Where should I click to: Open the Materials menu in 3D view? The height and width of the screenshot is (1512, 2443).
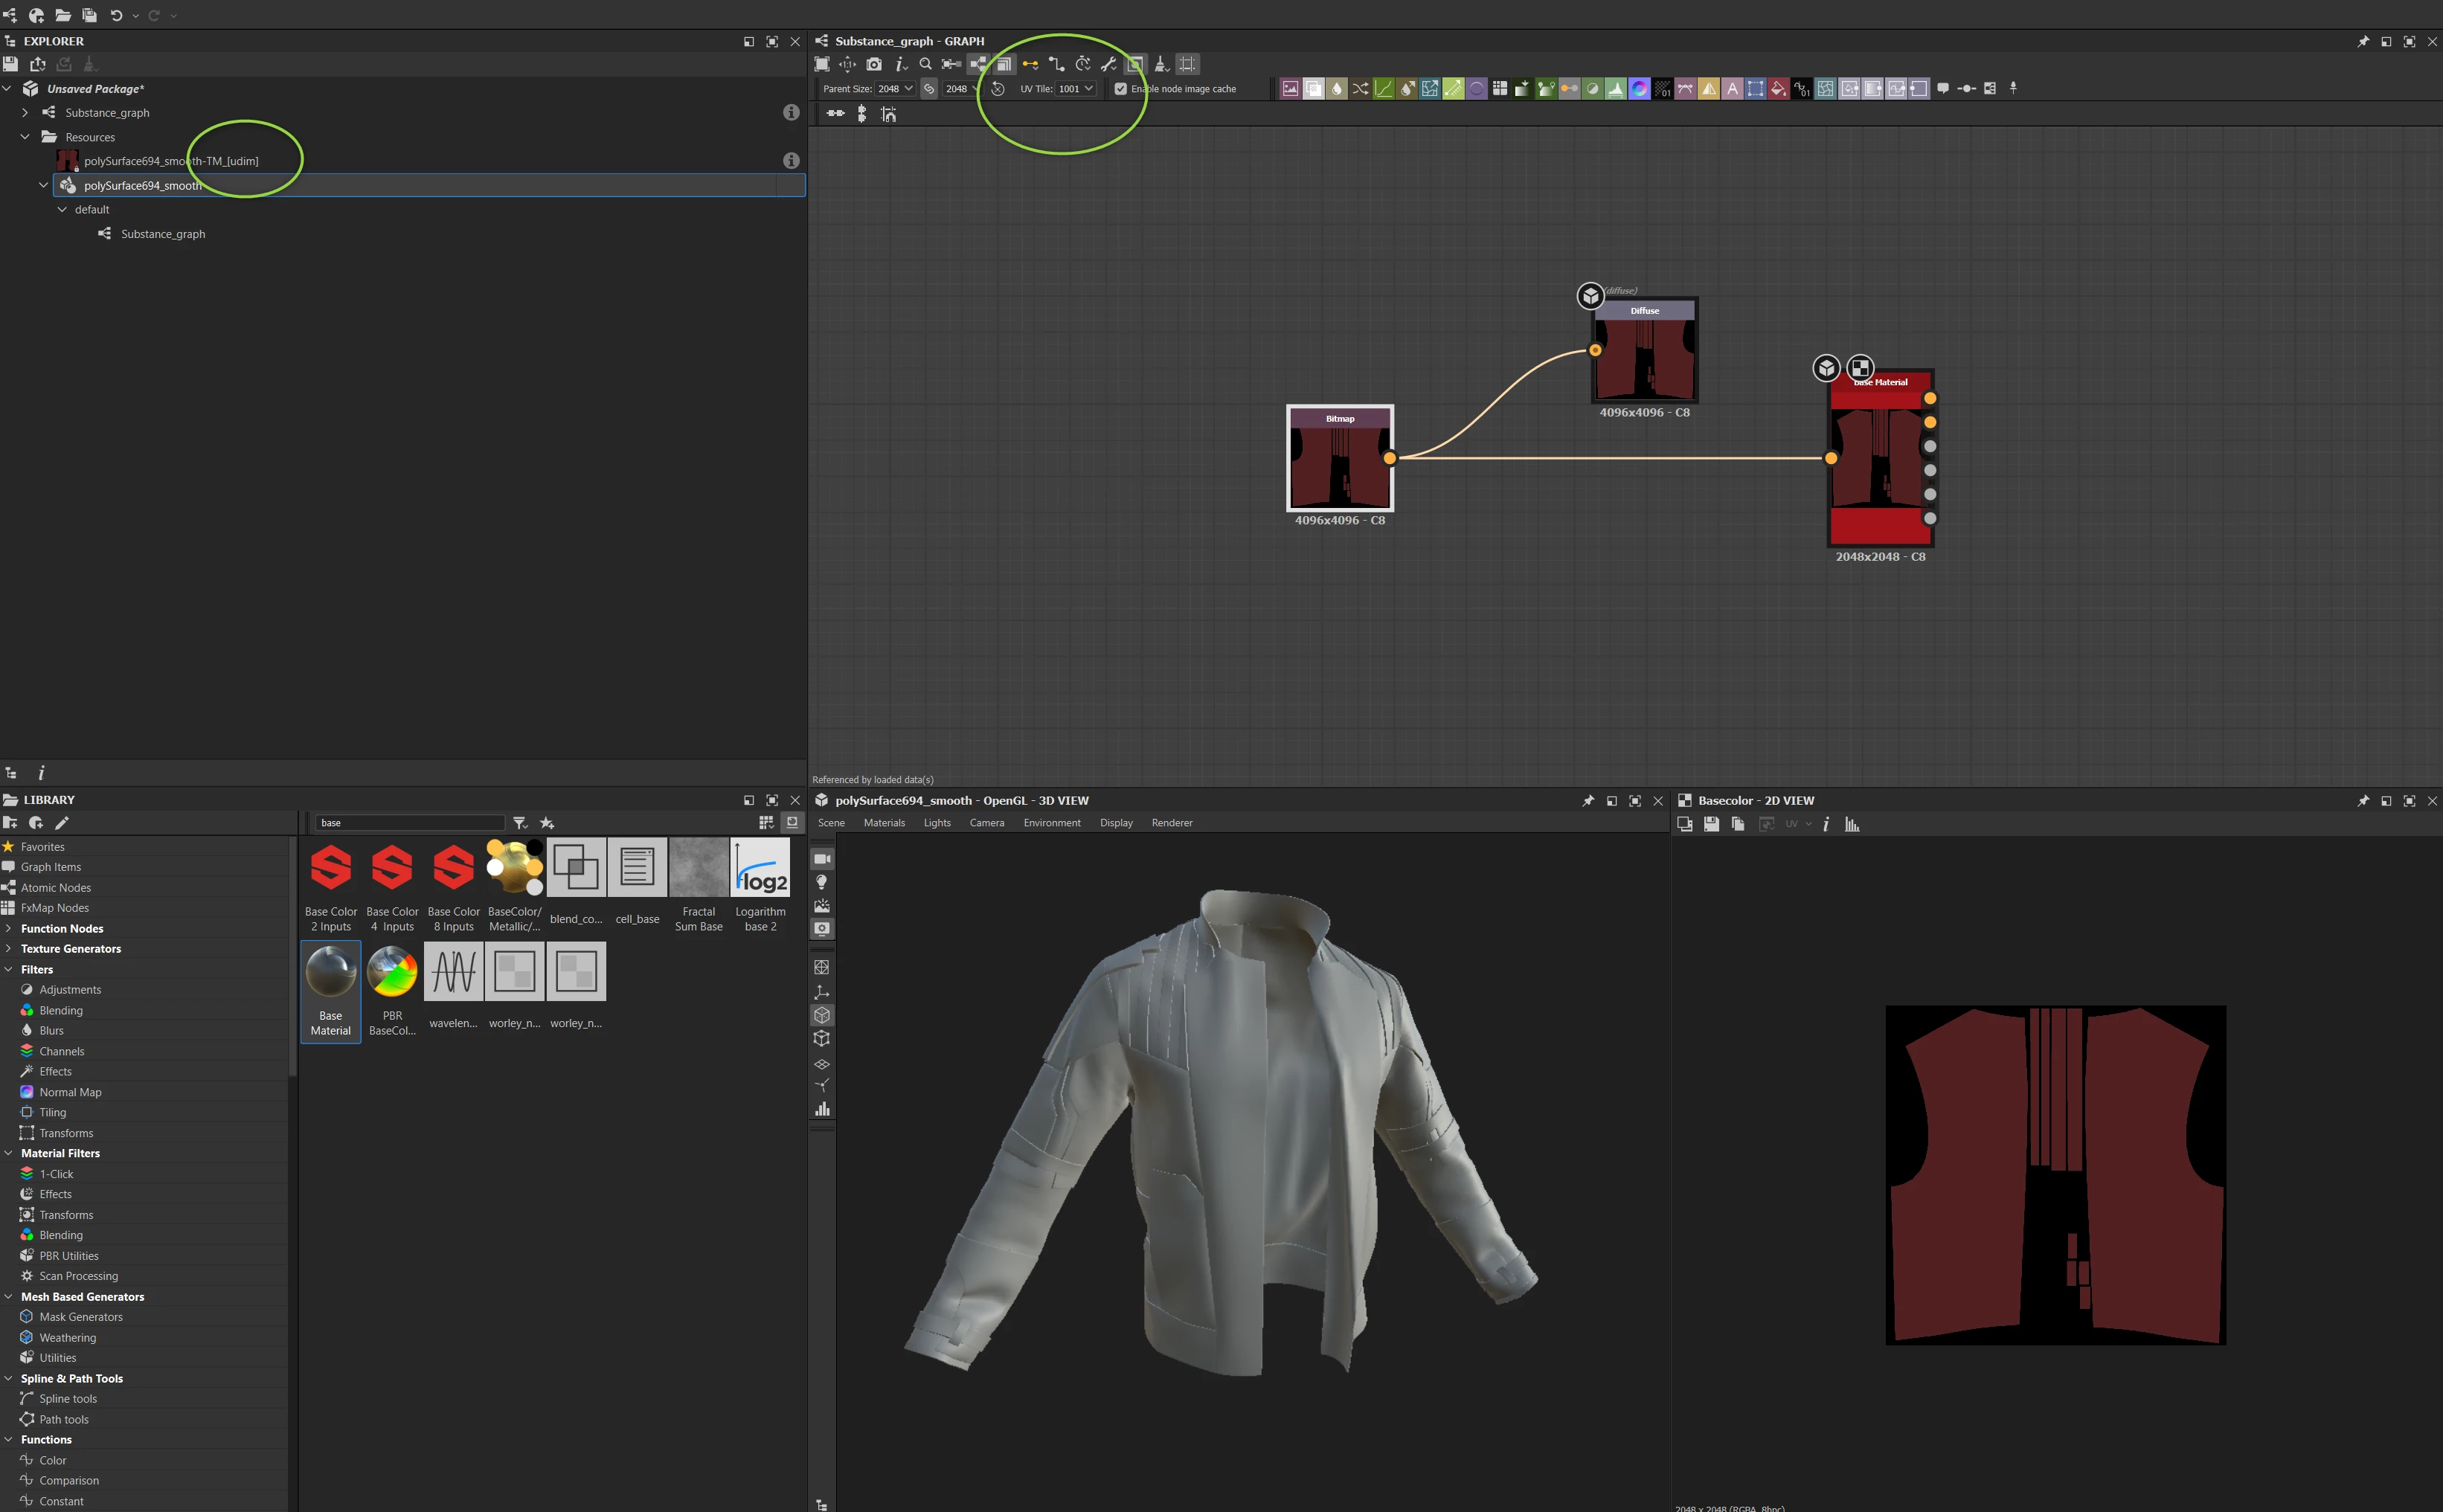(x=884, y=823)
